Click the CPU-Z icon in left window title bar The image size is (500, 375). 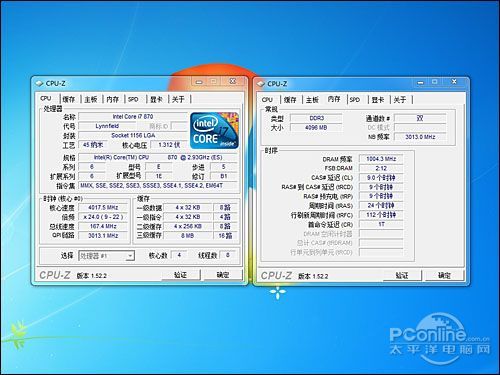39,83
